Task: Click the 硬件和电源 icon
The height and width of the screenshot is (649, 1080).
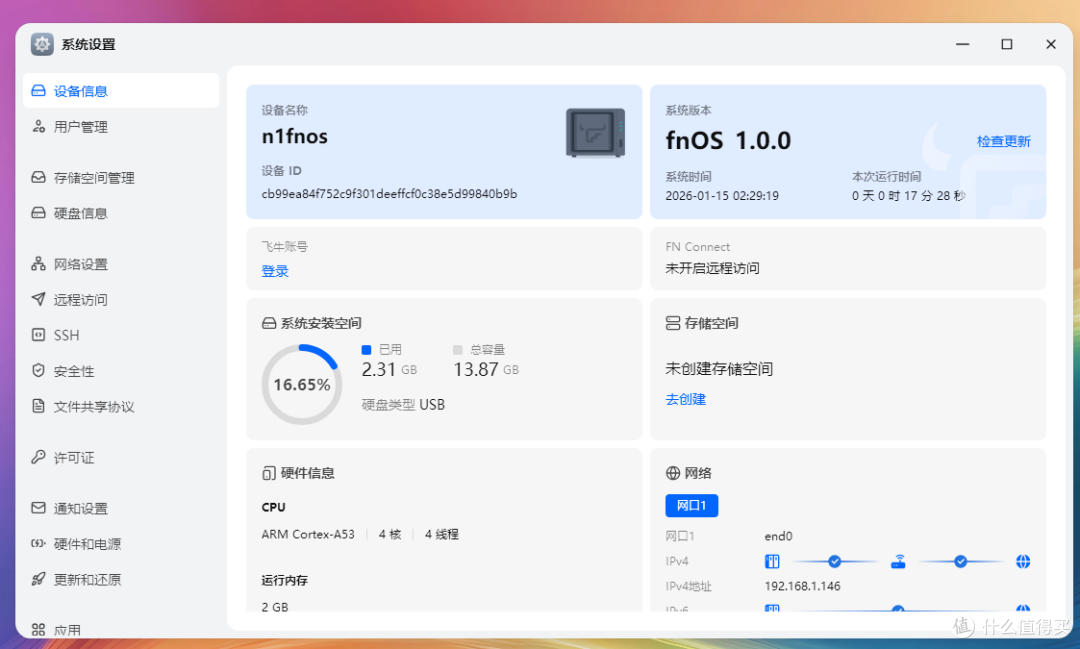Action: [x=39, y=544]
